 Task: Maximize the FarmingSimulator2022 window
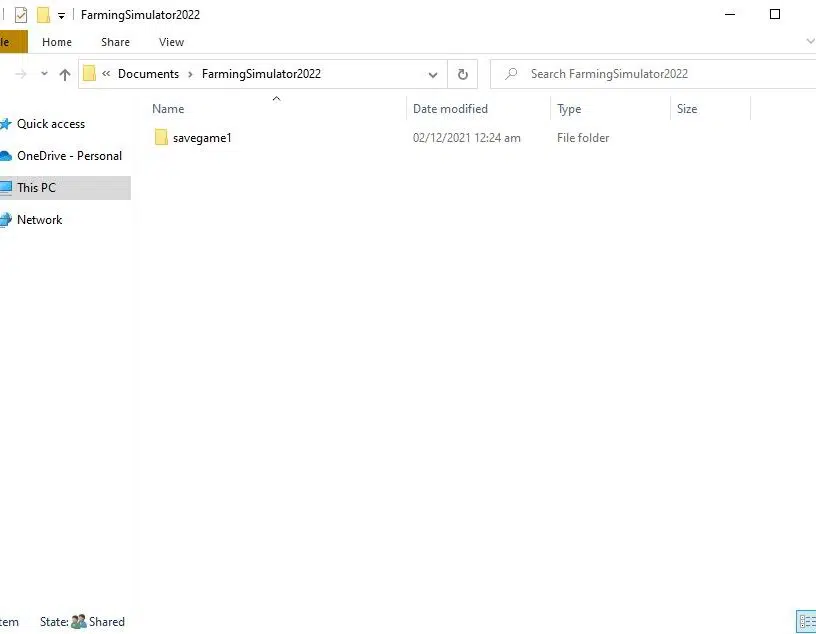[x=775, y=15]
